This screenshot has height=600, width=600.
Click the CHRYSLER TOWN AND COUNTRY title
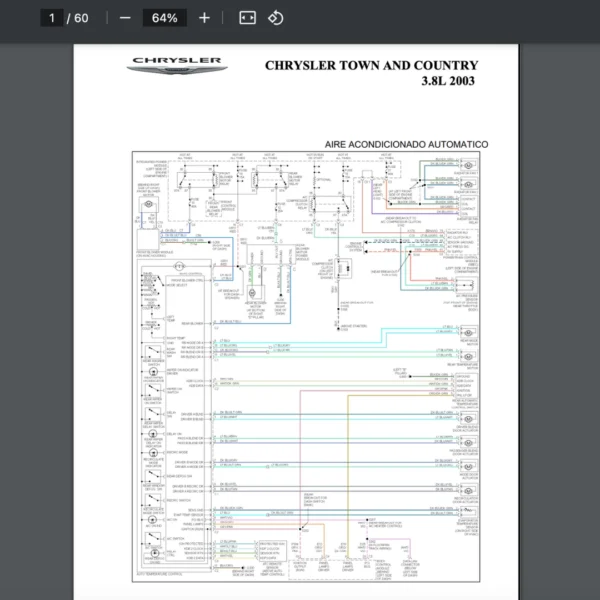pyautogui.click(x=371, y=66)
